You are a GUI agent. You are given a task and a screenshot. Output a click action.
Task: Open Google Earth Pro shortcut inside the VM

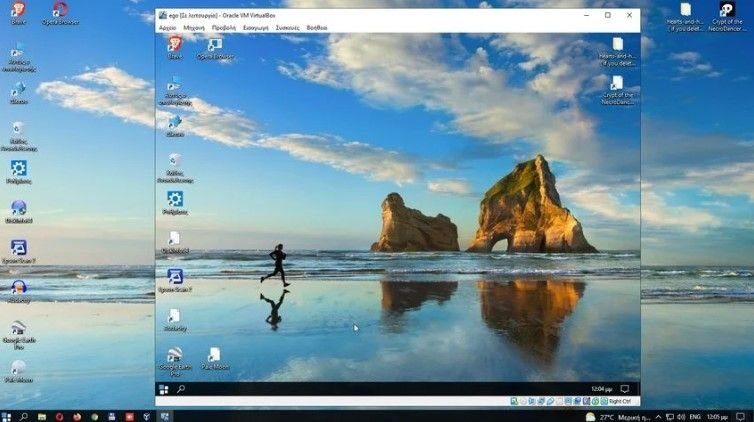(175, 355)
